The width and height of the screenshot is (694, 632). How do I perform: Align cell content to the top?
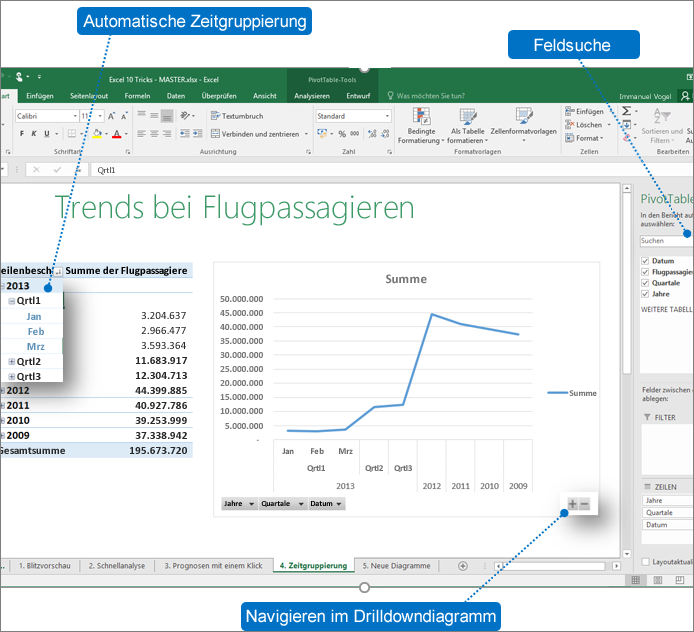141,116
